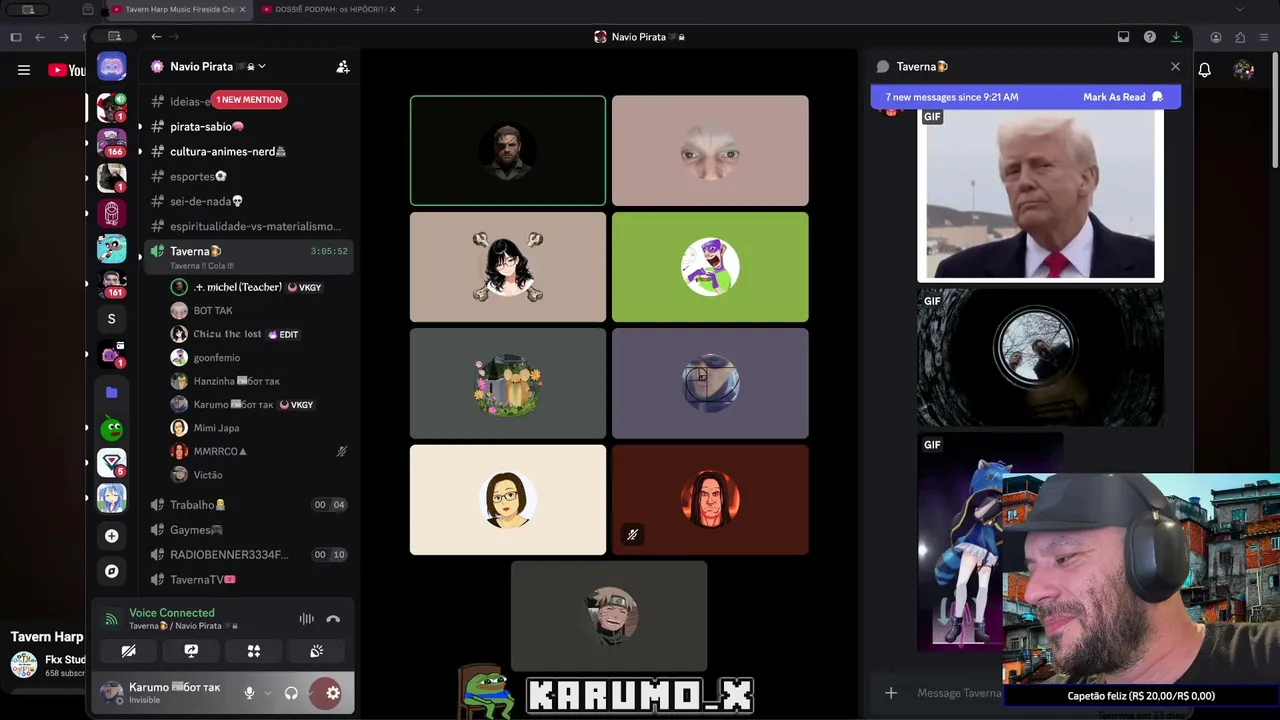Open Discord user settings gear
This screenshot has height=720, width=1280.
pyautogui.click(x=333, y=693)
